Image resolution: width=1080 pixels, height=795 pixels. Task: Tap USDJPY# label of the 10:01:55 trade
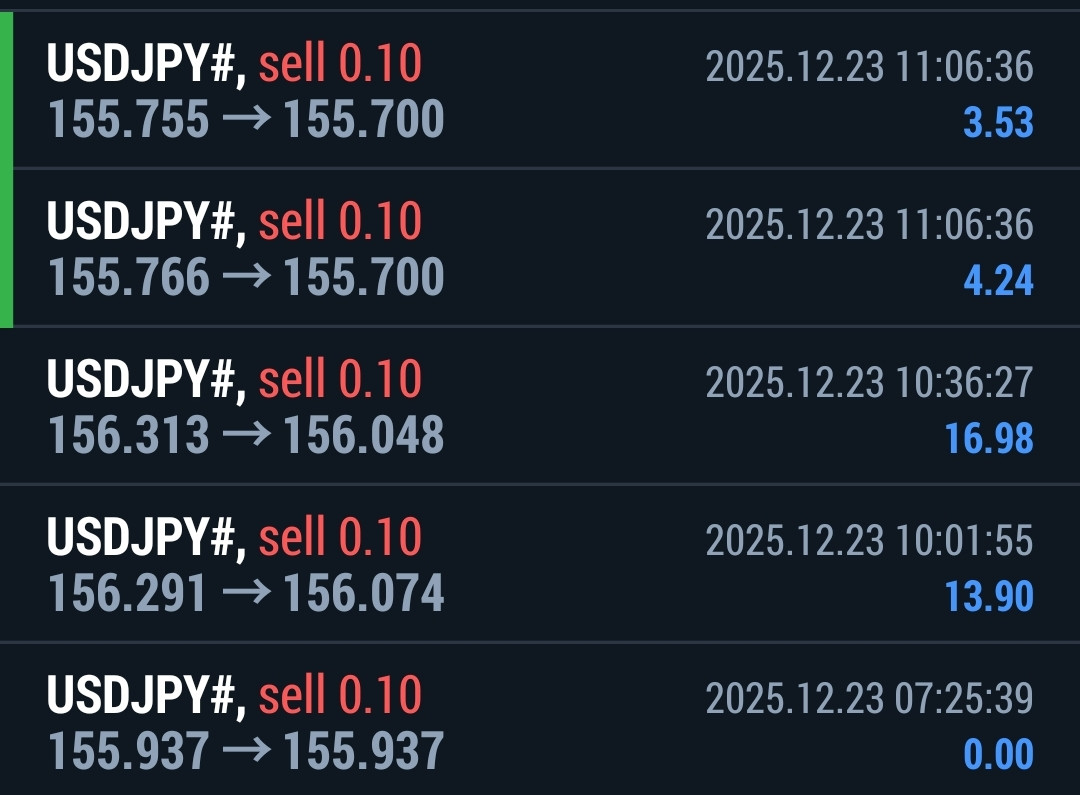click(146, 538)
